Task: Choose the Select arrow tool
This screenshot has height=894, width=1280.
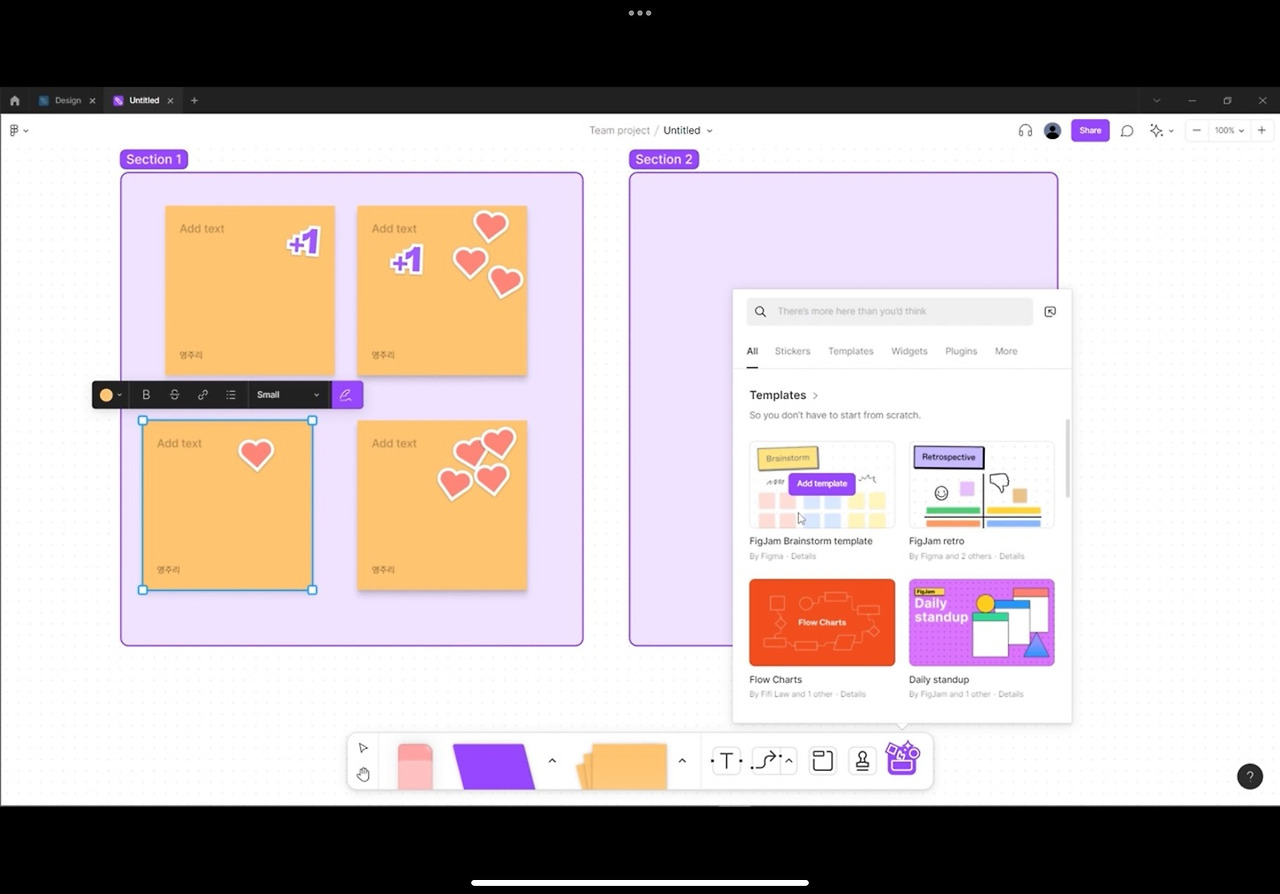Action: pyautogui.click(x=363, y=748)
